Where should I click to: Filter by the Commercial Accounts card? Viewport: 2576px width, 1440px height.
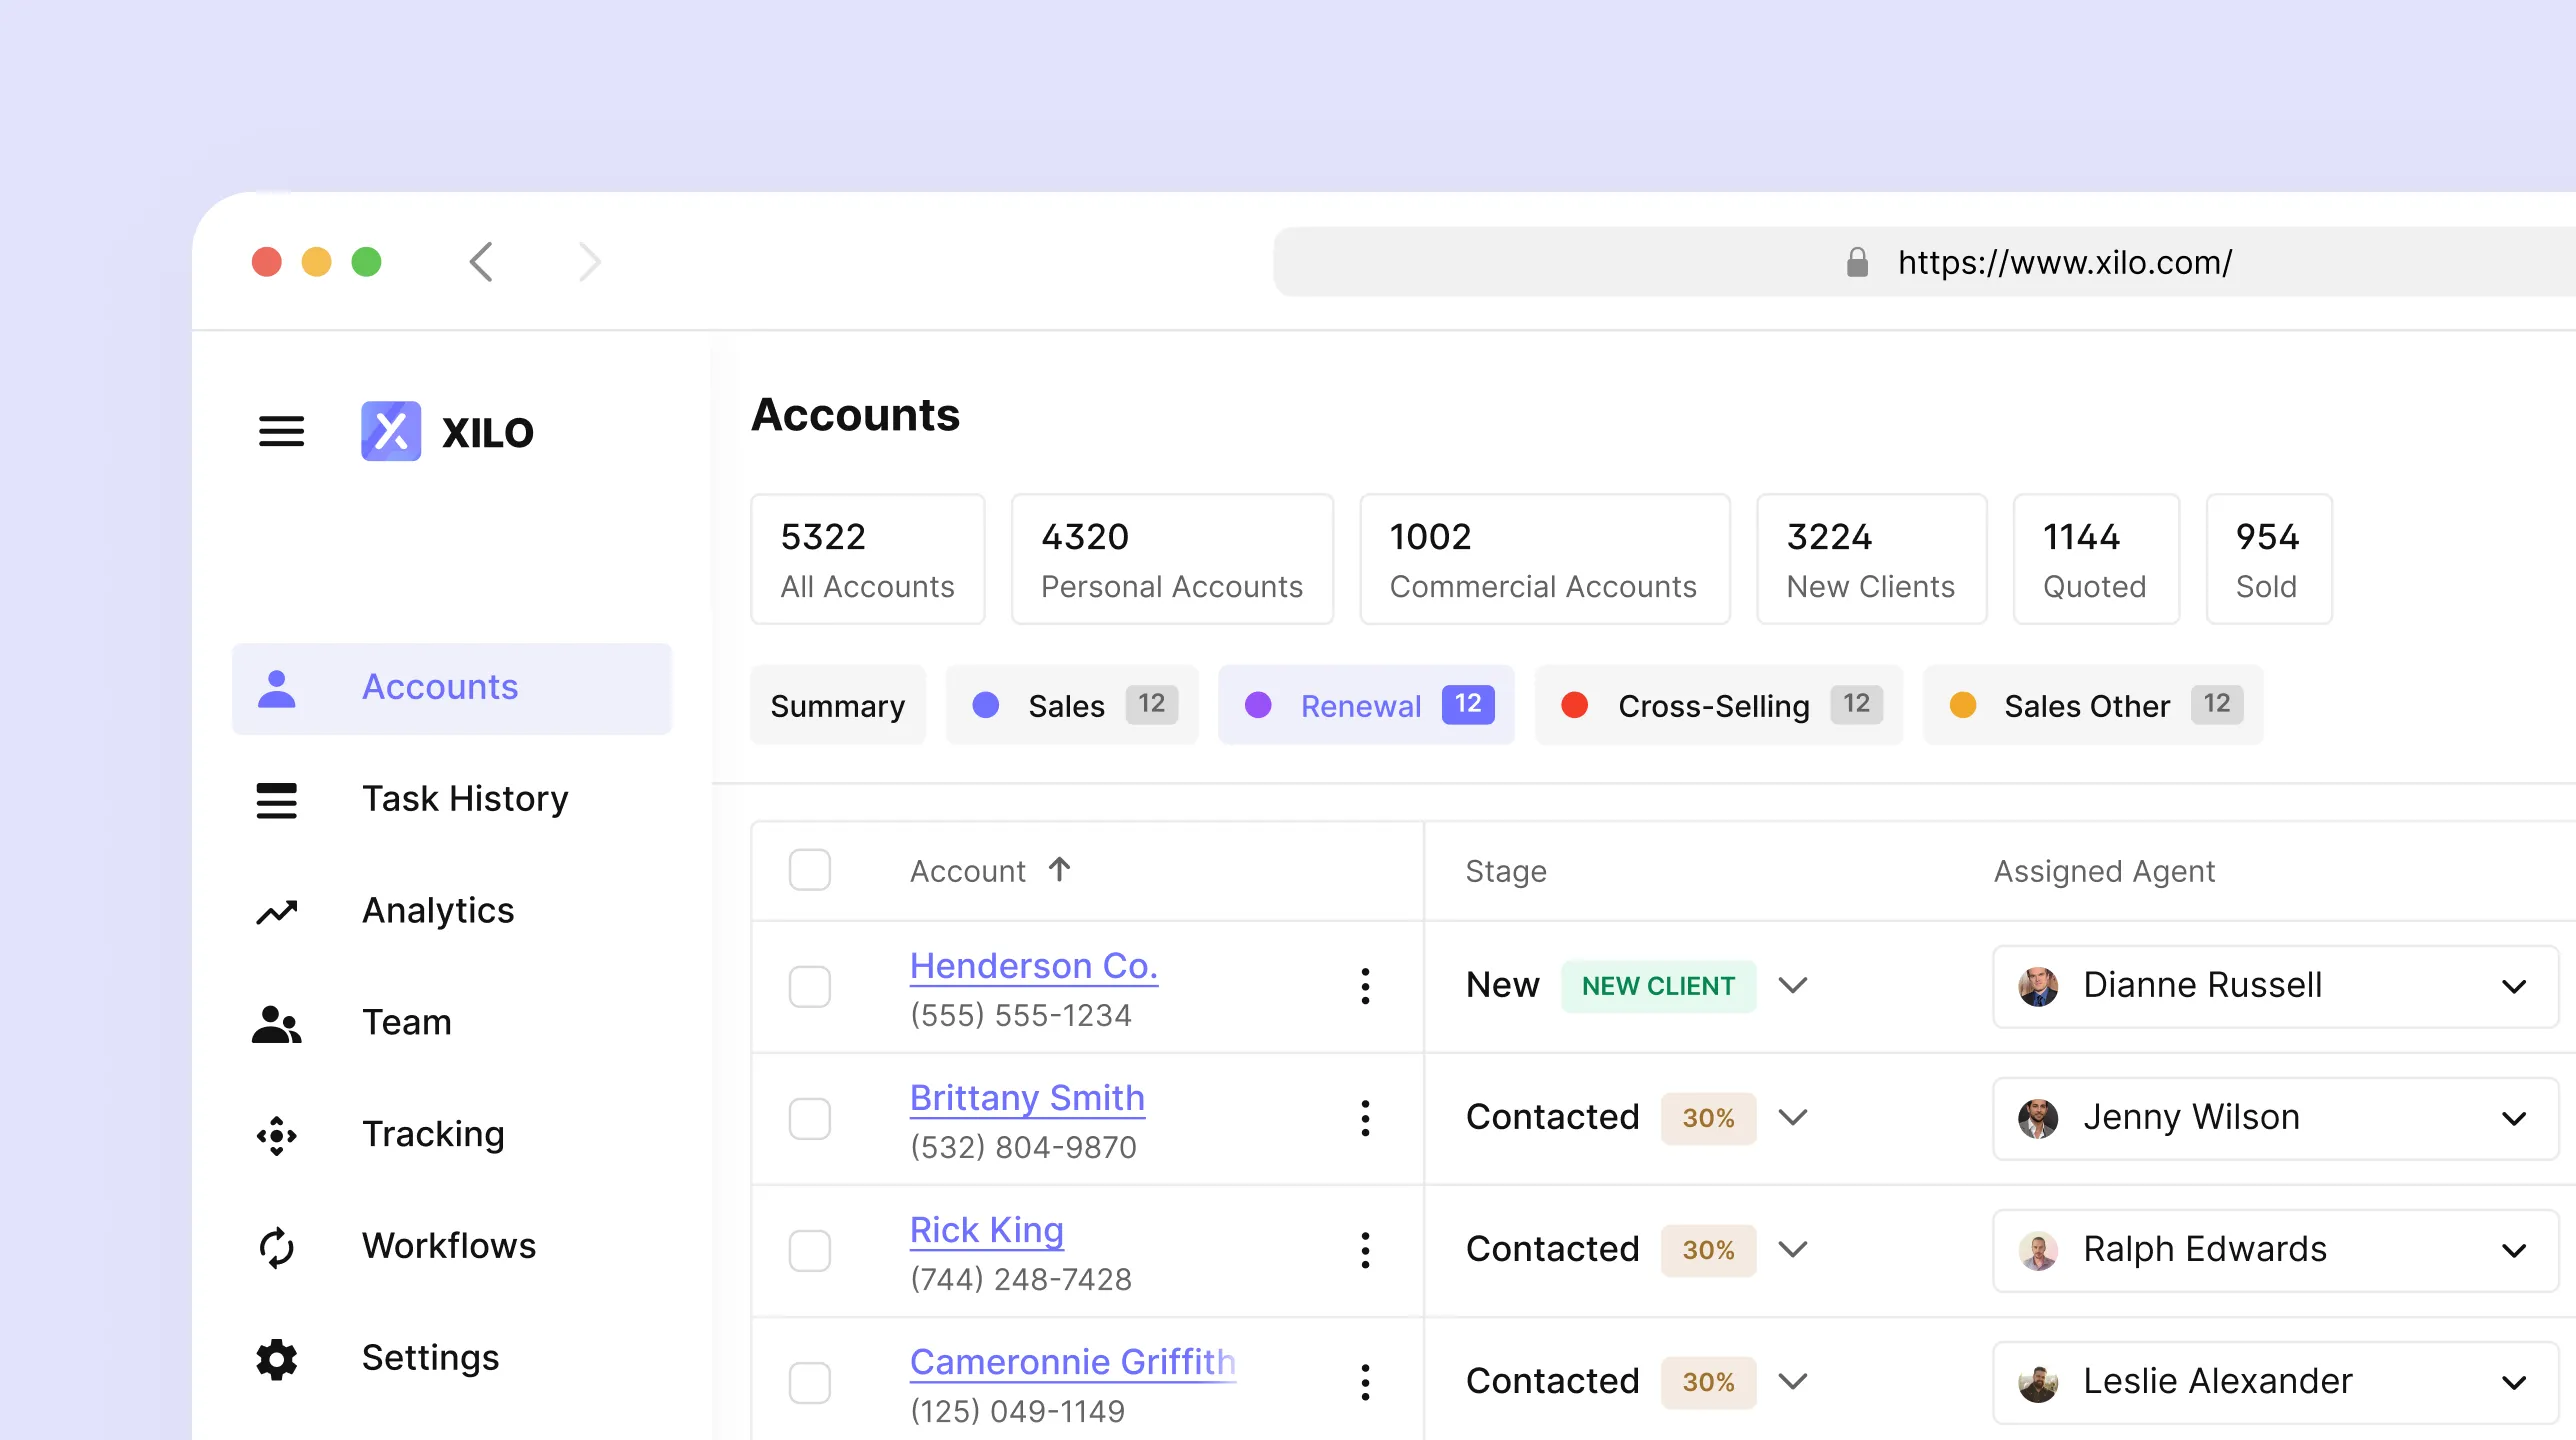(1543, 559)
